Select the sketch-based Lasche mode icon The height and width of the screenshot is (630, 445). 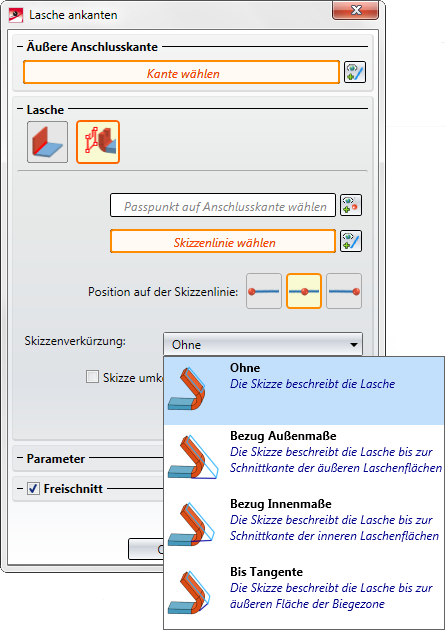click(x=98, y=142)
